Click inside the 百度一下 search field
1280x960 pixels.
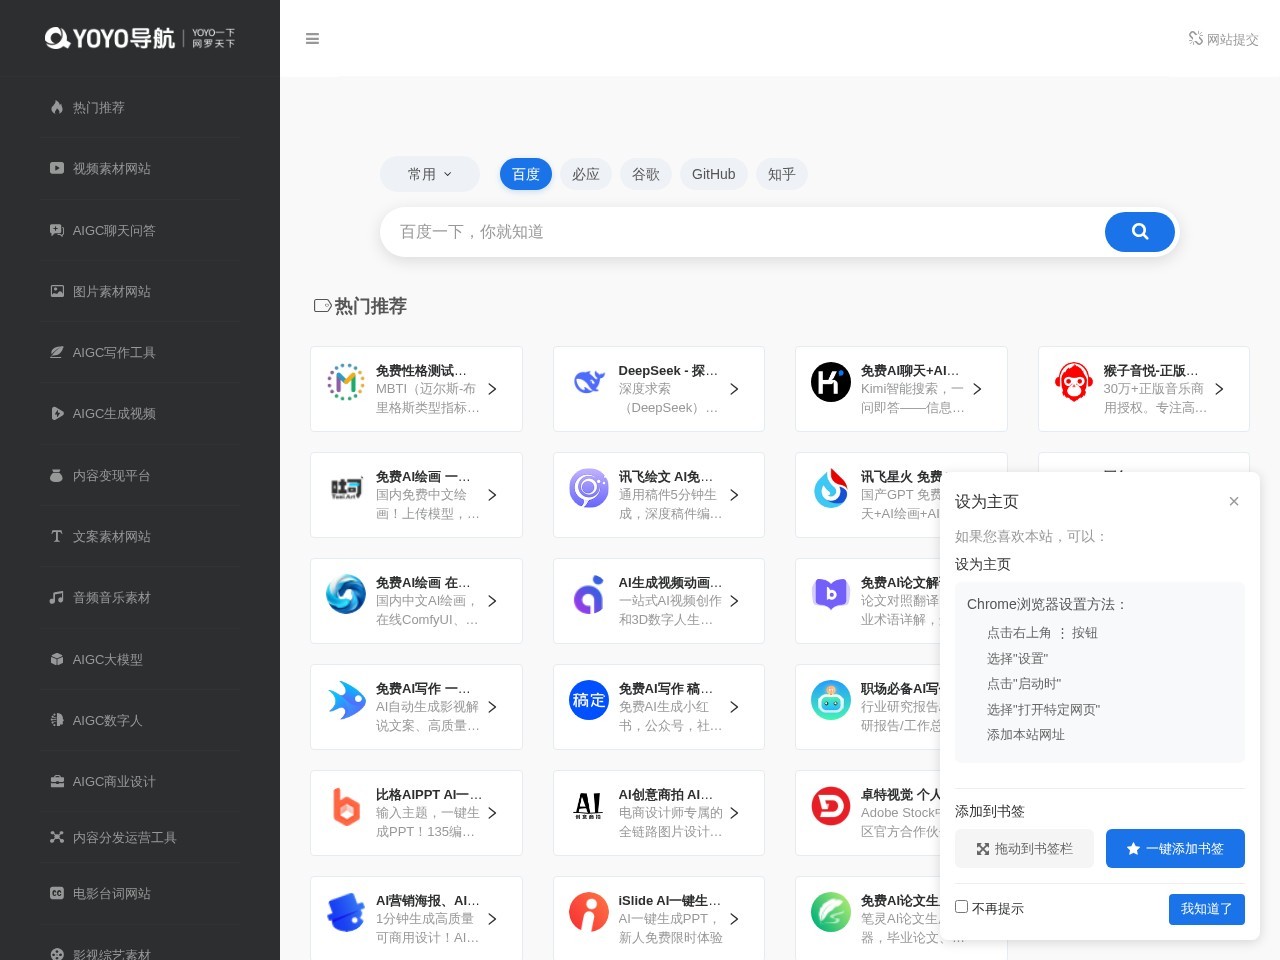[700, 231]
